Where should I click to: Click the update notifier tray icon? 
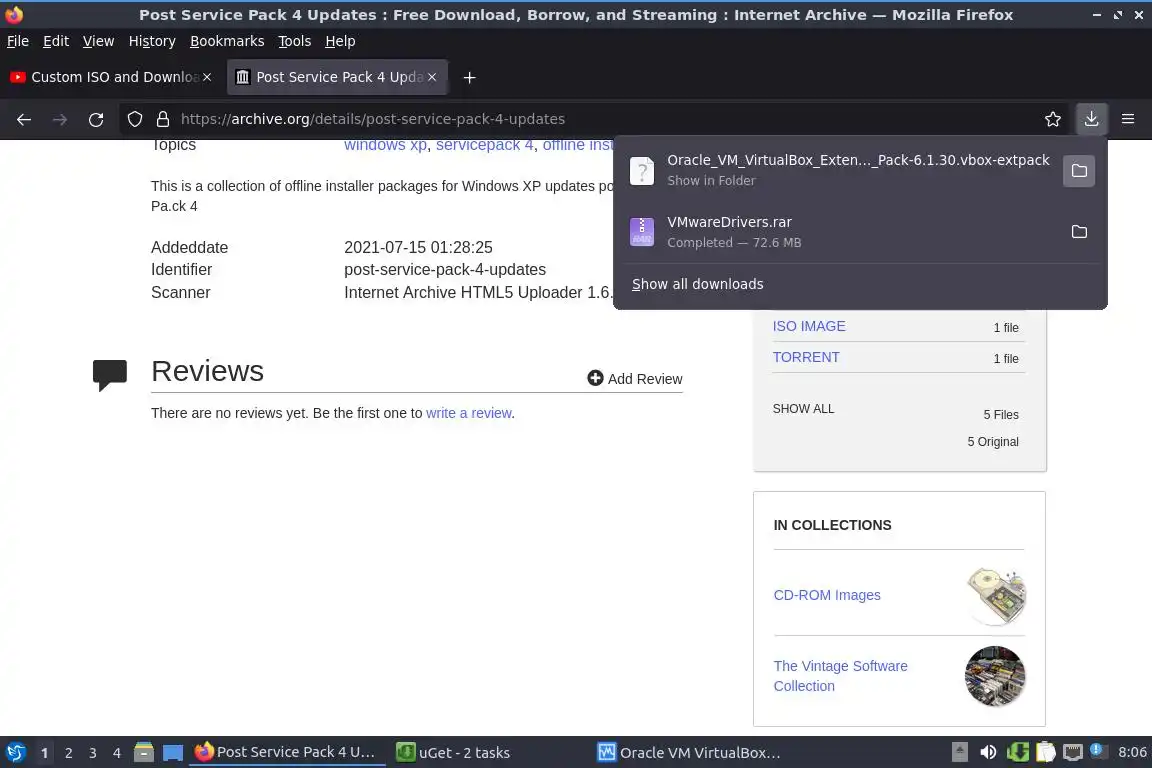(x=1098, y=750)
